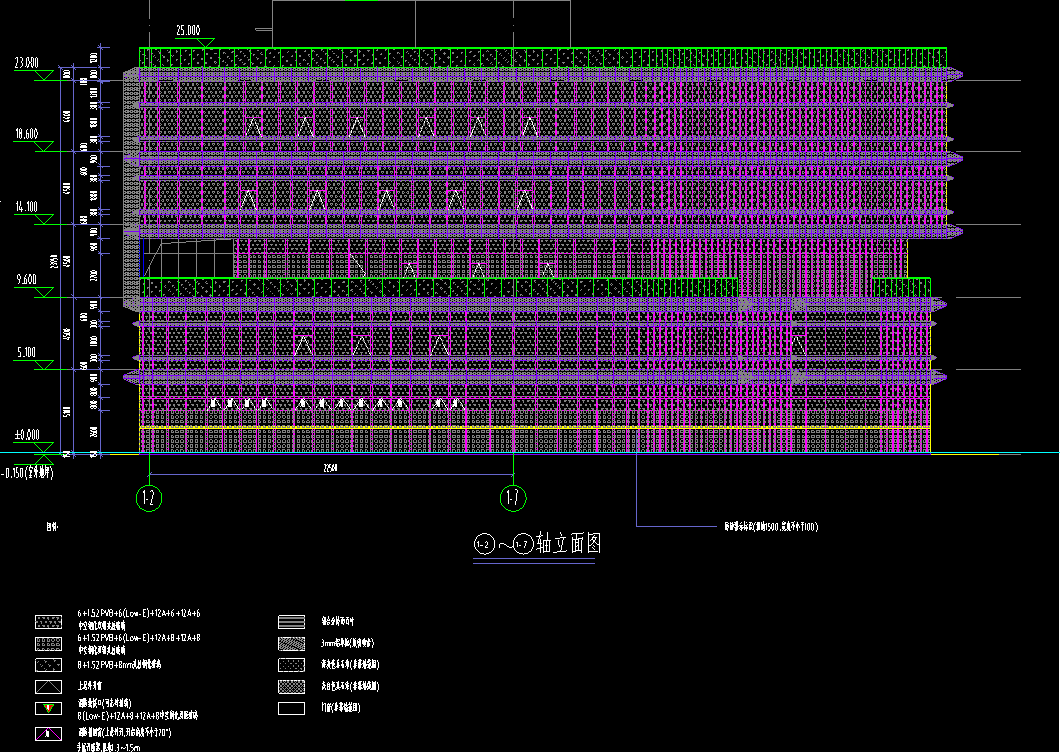Click the leader annotation text right of title

770,526
